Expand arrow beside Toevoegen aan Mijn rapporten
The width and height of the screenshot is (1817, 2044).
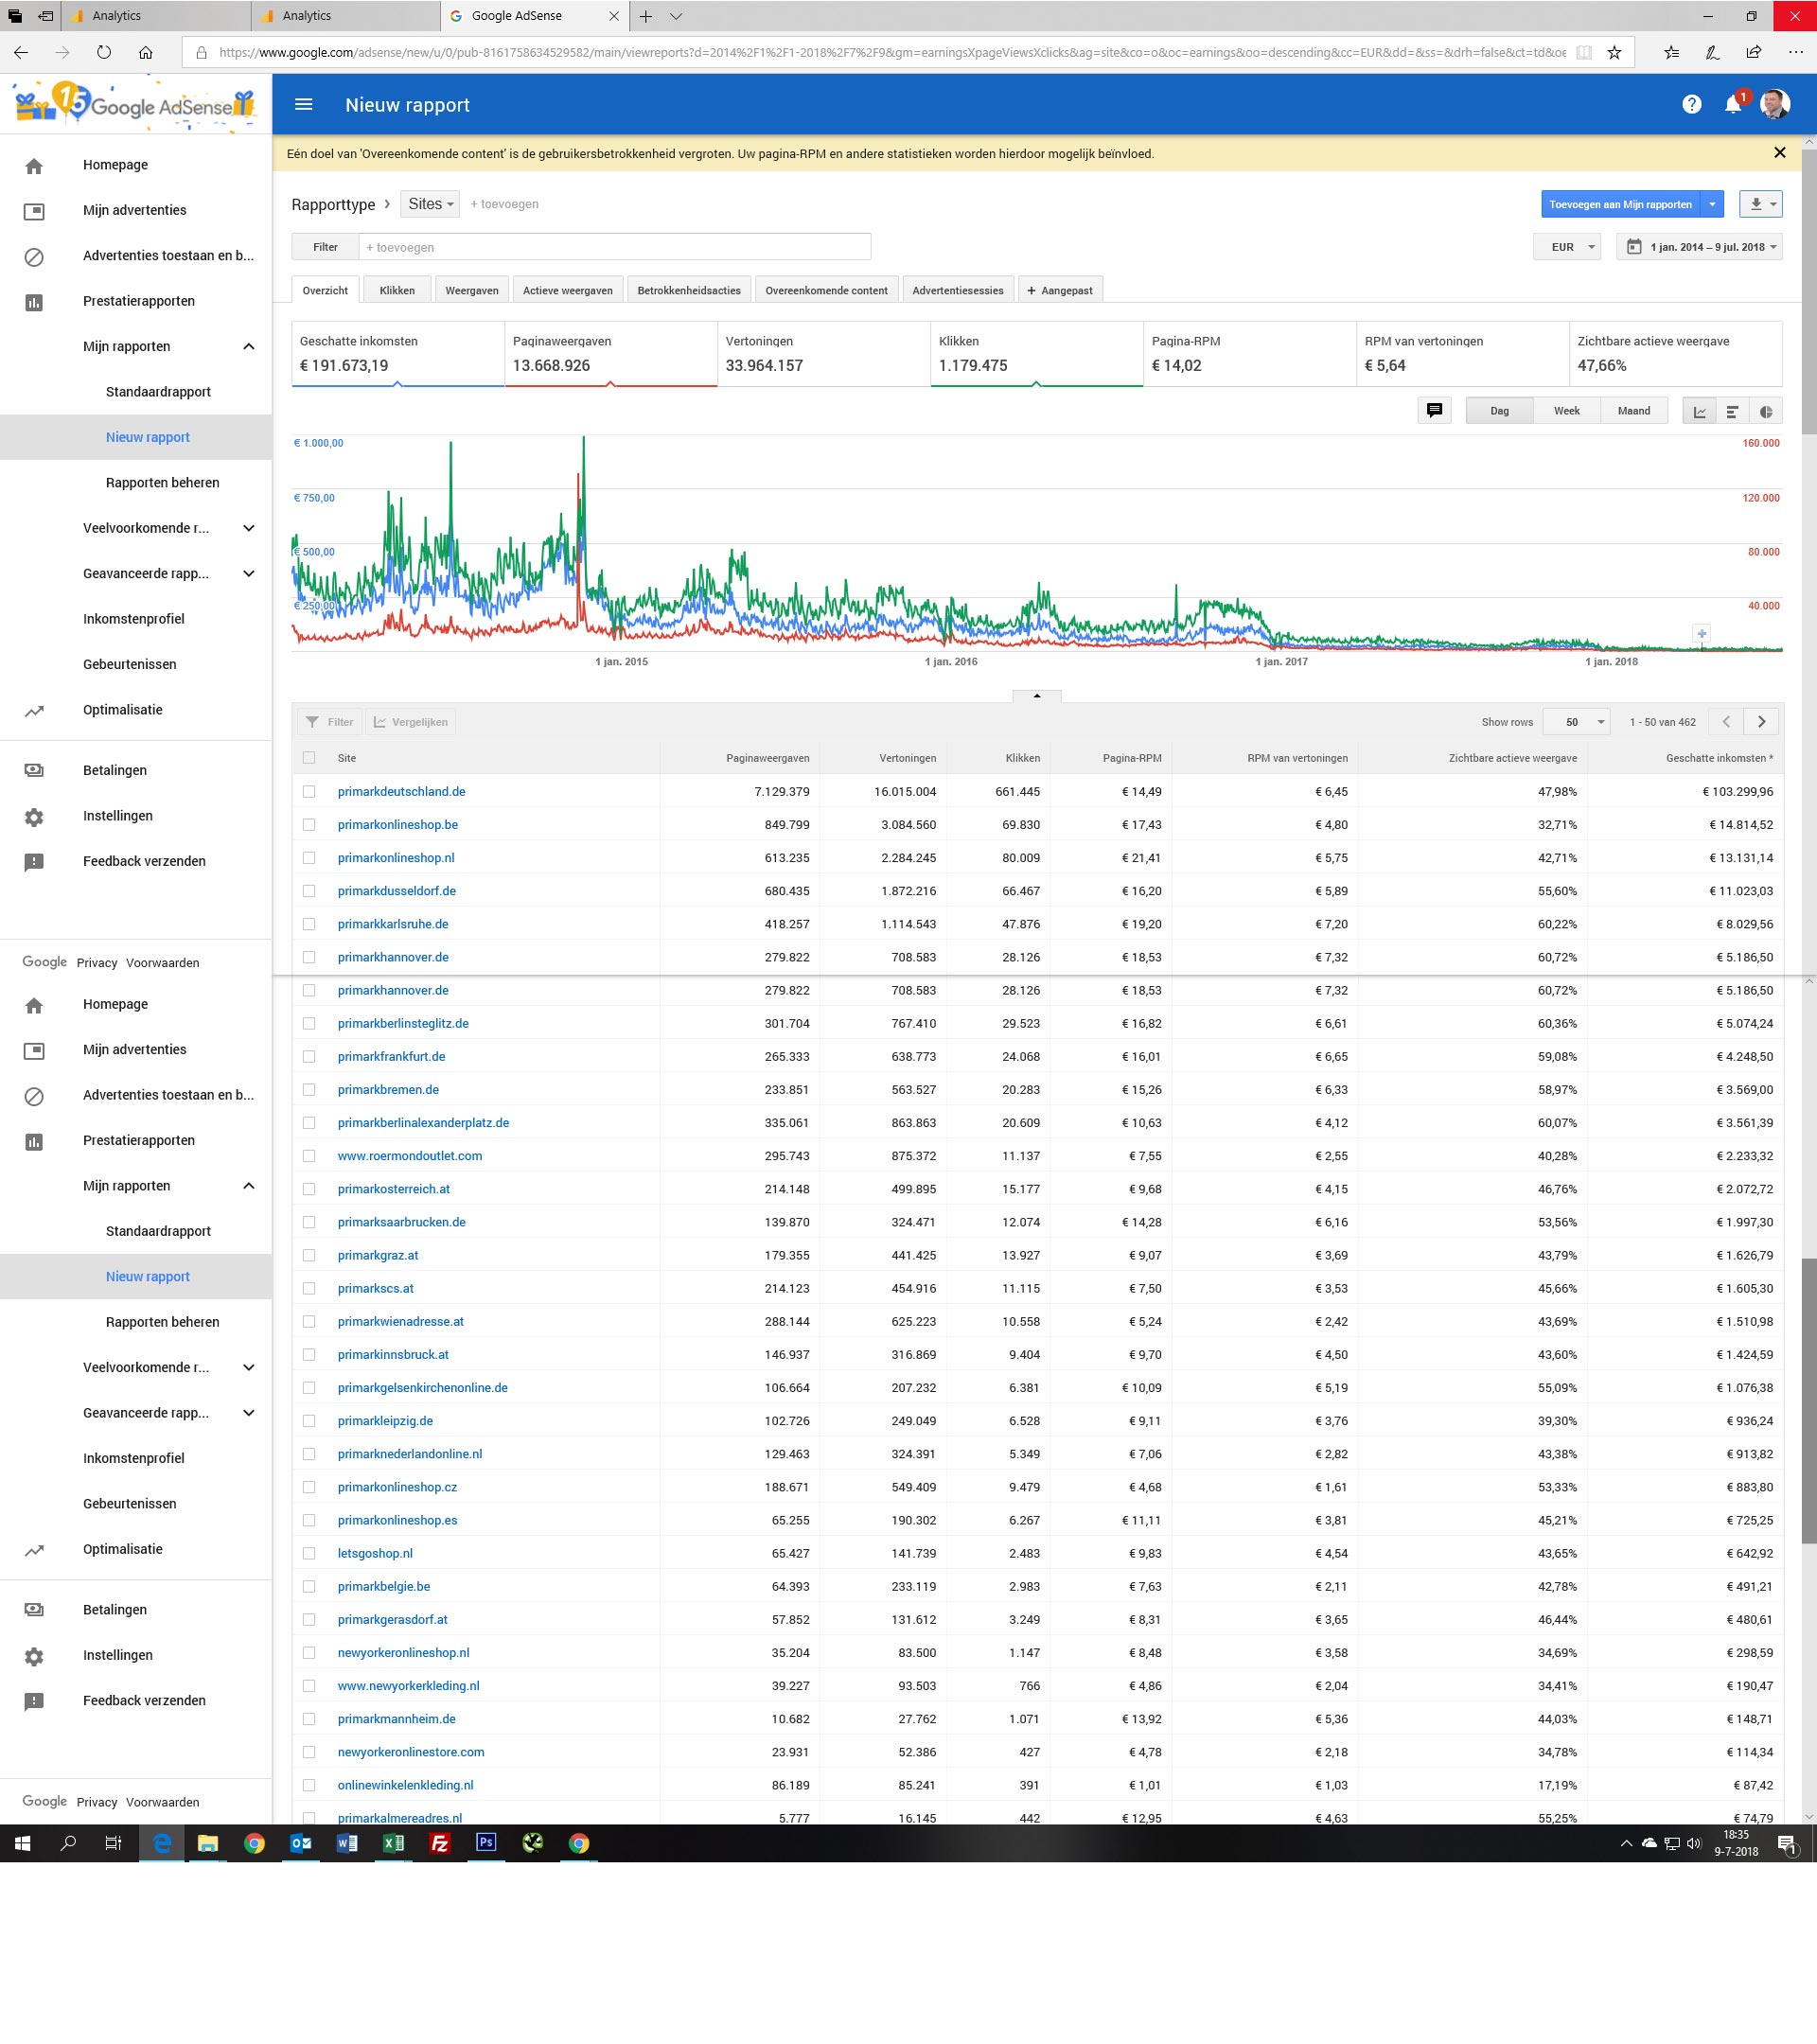pos(1712,204)
